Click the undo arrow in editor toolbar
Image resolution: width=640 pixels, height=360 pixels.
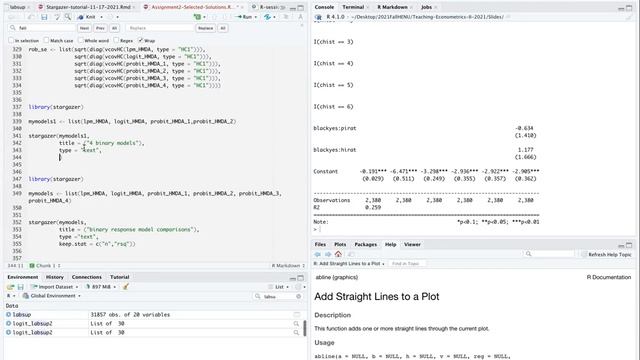point(31,17)
